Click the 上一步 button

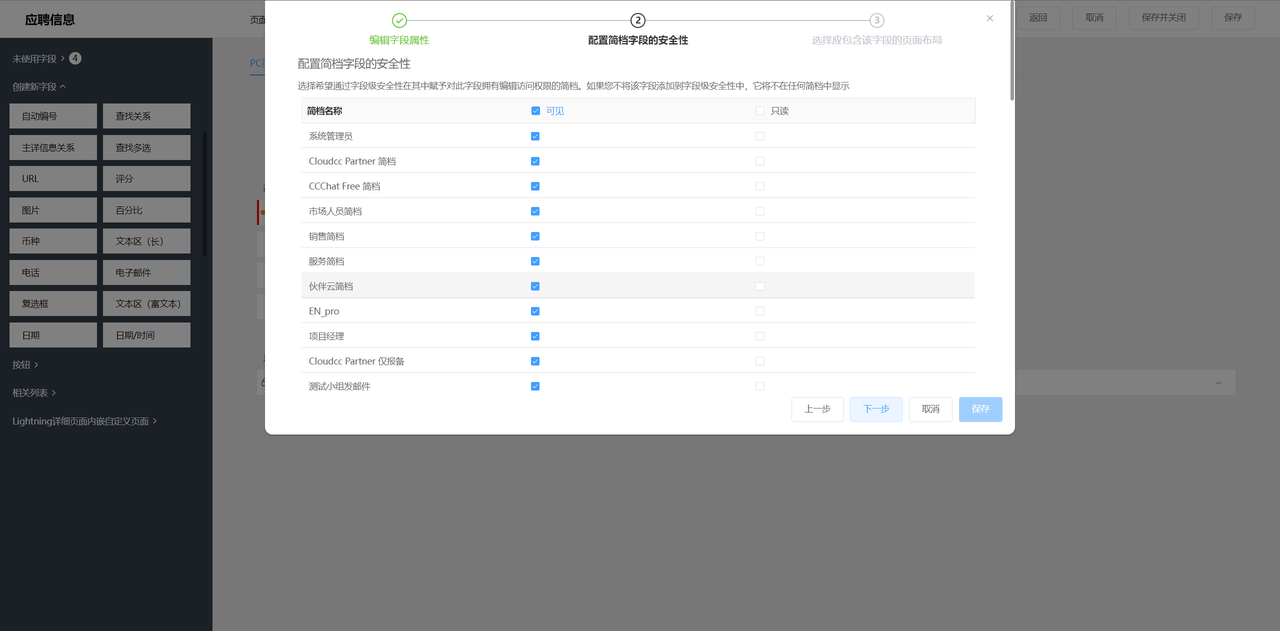817,409
